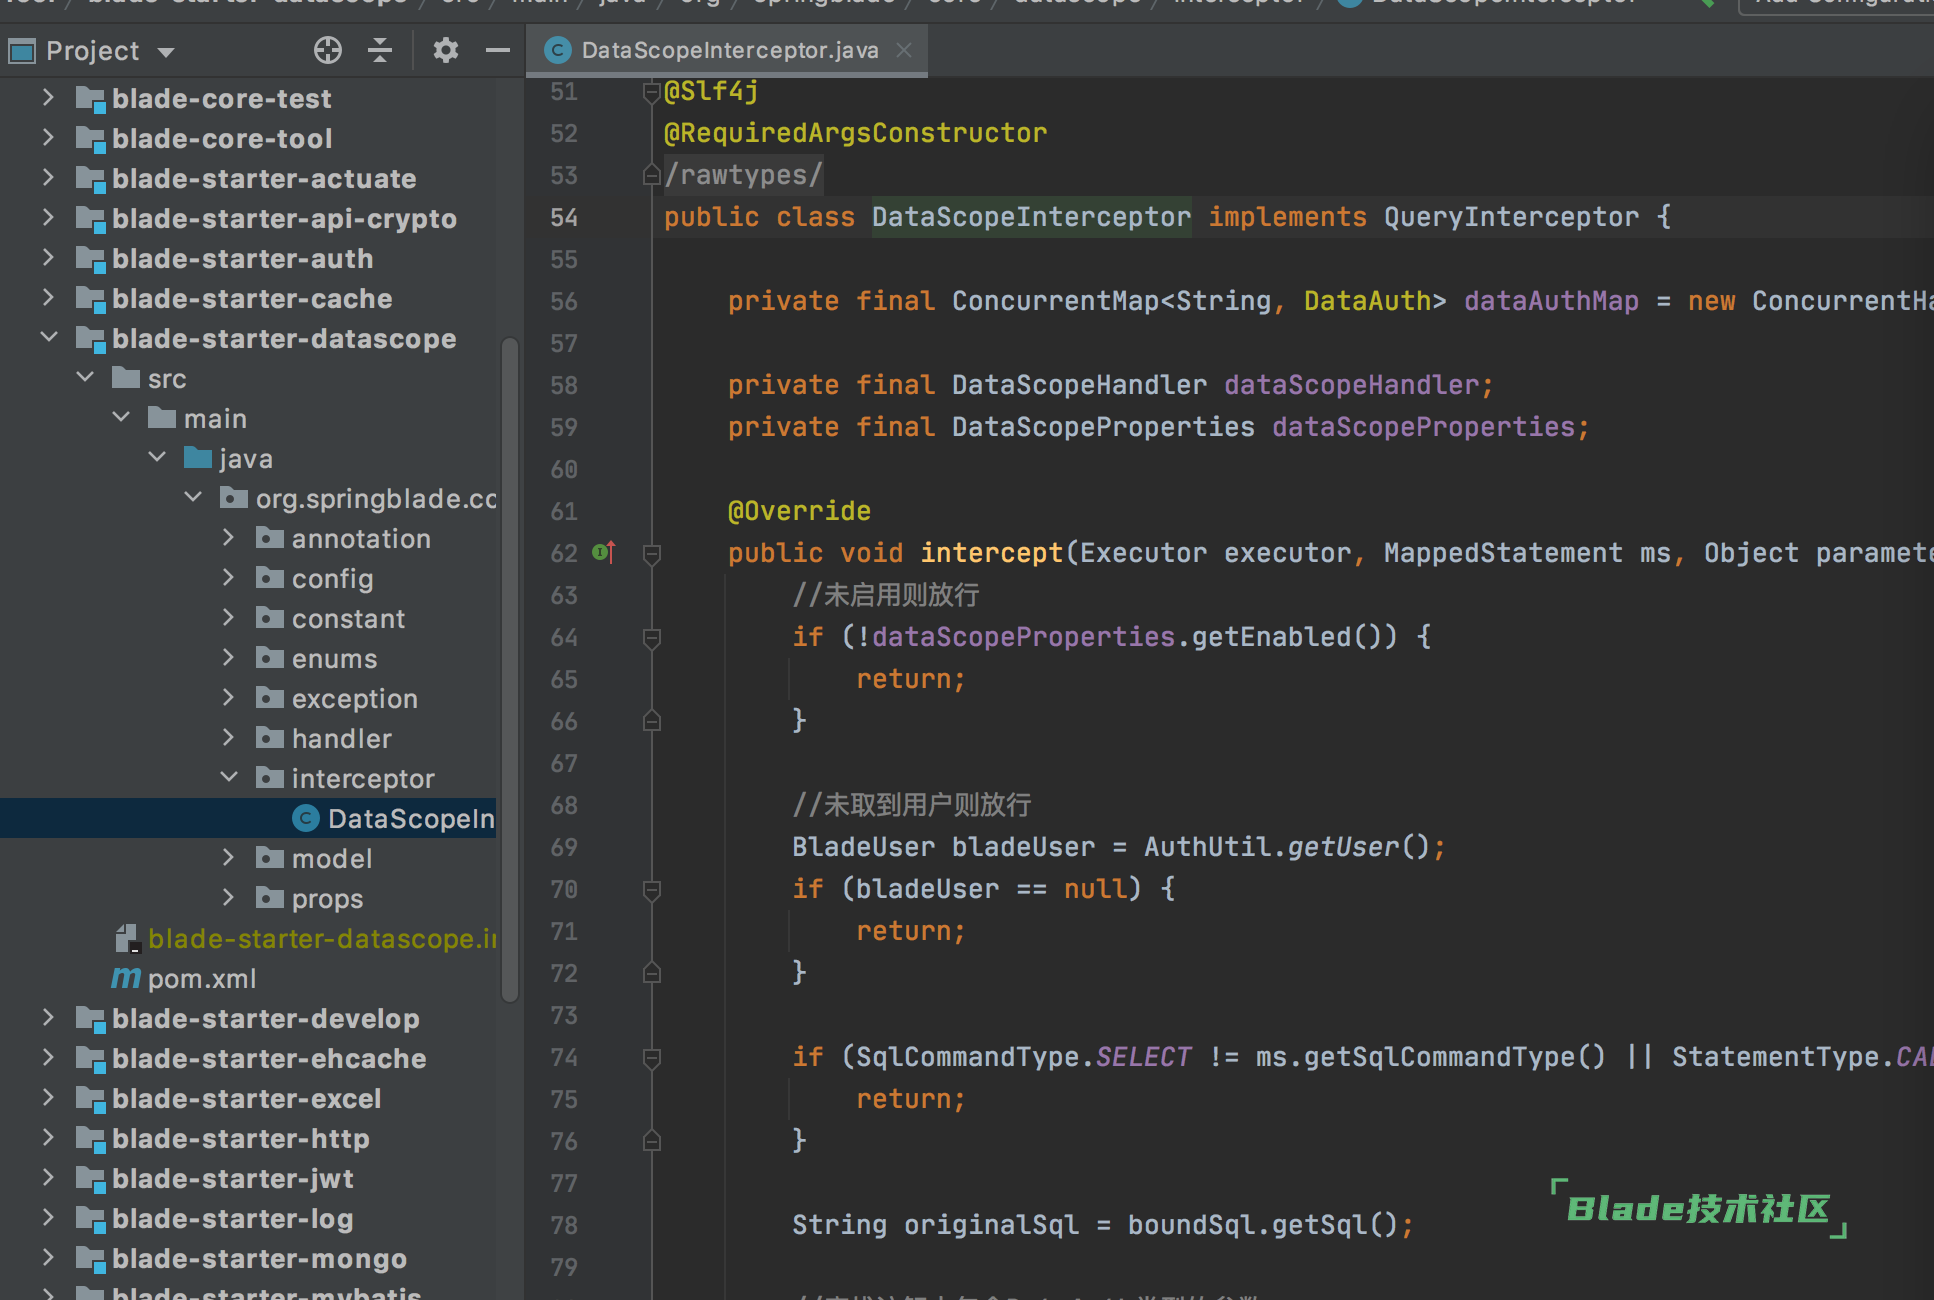Click the getUser() call on line 69
This screenshot has width=1934, height=1300.
coord(1359,847)
